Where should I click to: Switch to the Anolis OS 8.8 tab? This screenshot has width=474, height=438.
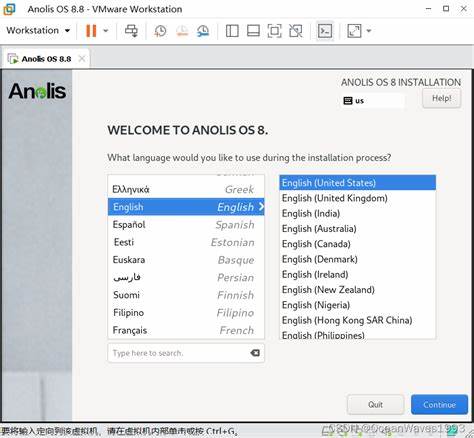tap(46, 59)
